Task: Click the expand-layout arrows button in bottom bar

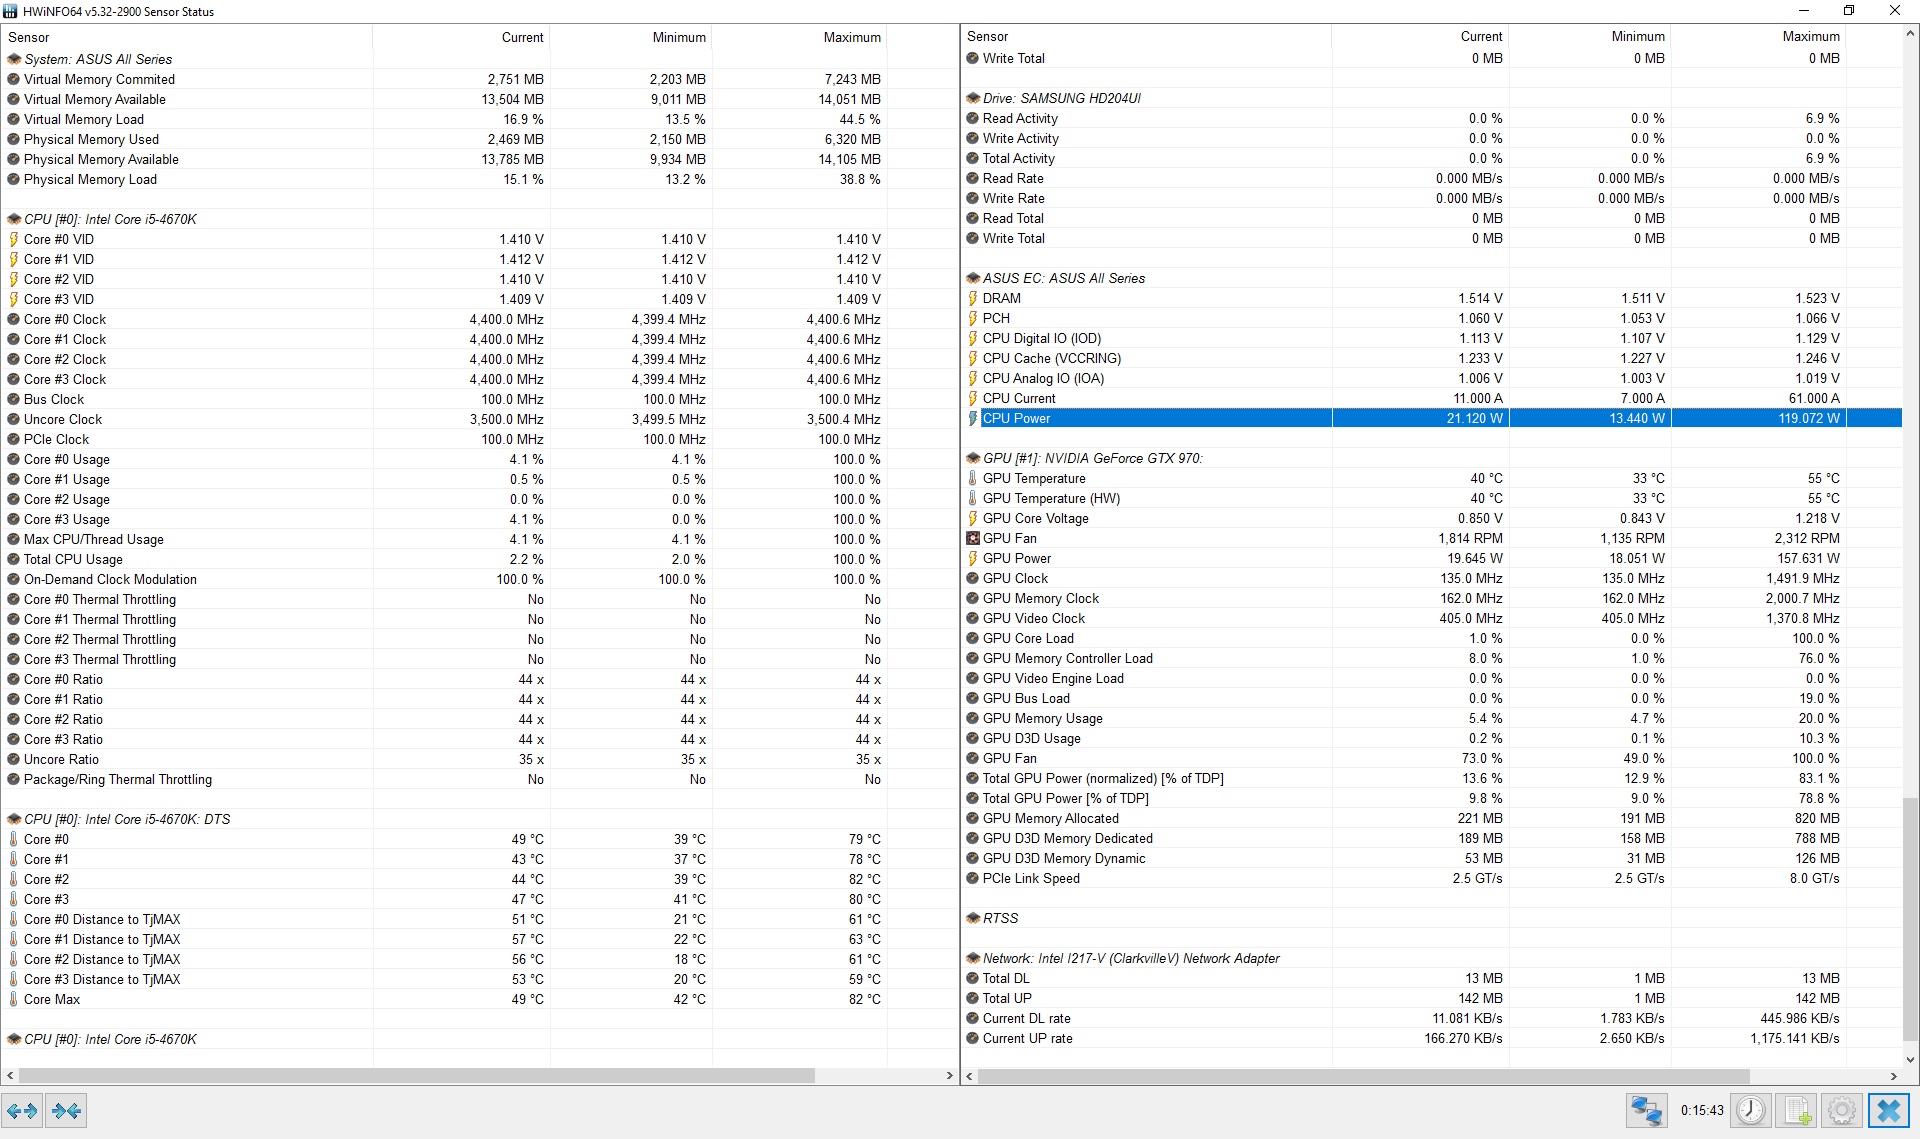Action: [22, 1111]
